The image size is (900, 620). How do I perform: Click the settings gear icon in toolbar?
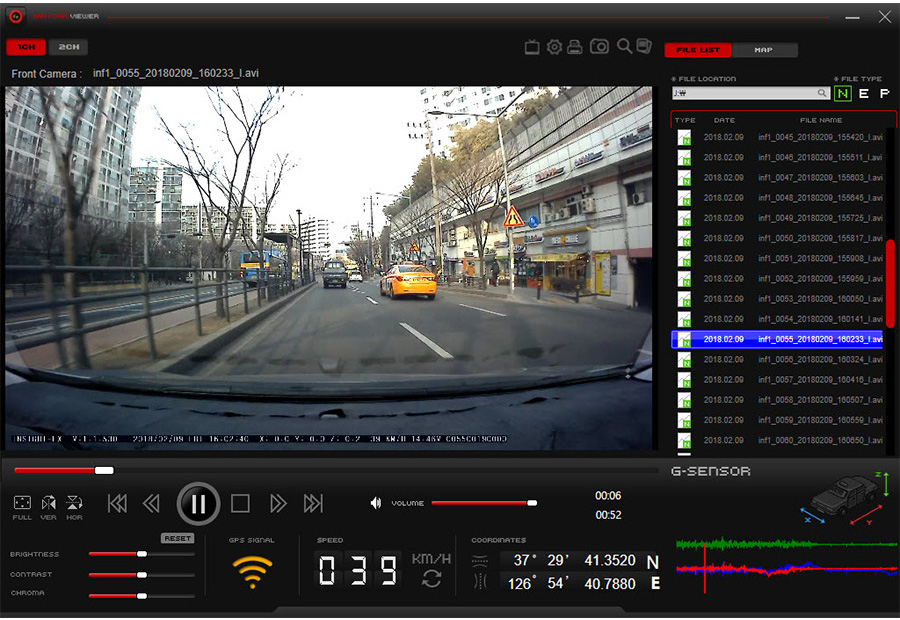tap(554, 47)
